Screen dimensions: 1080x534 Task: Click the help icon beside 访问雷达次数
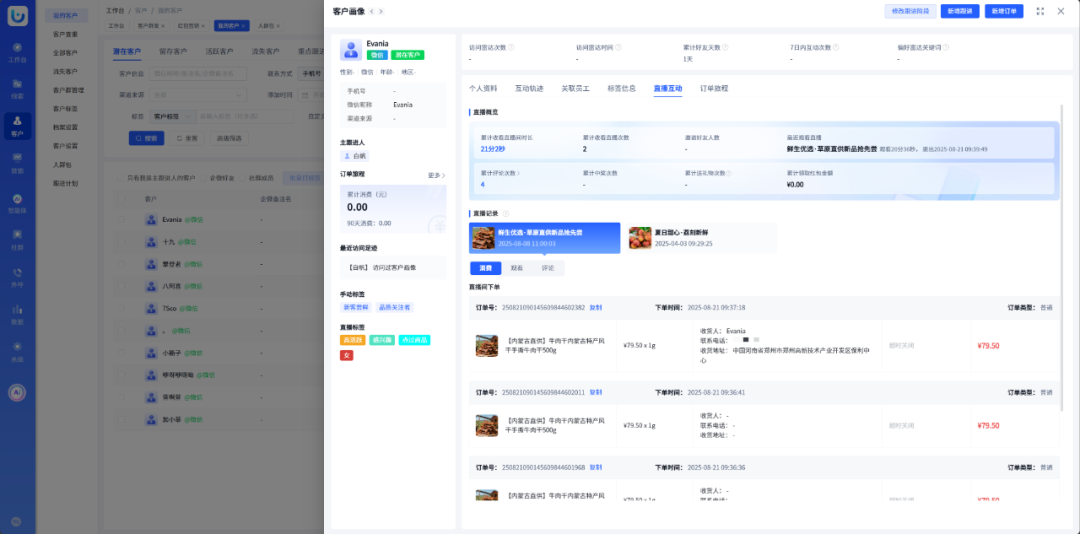pyautogui.click(x=510, y=47)
